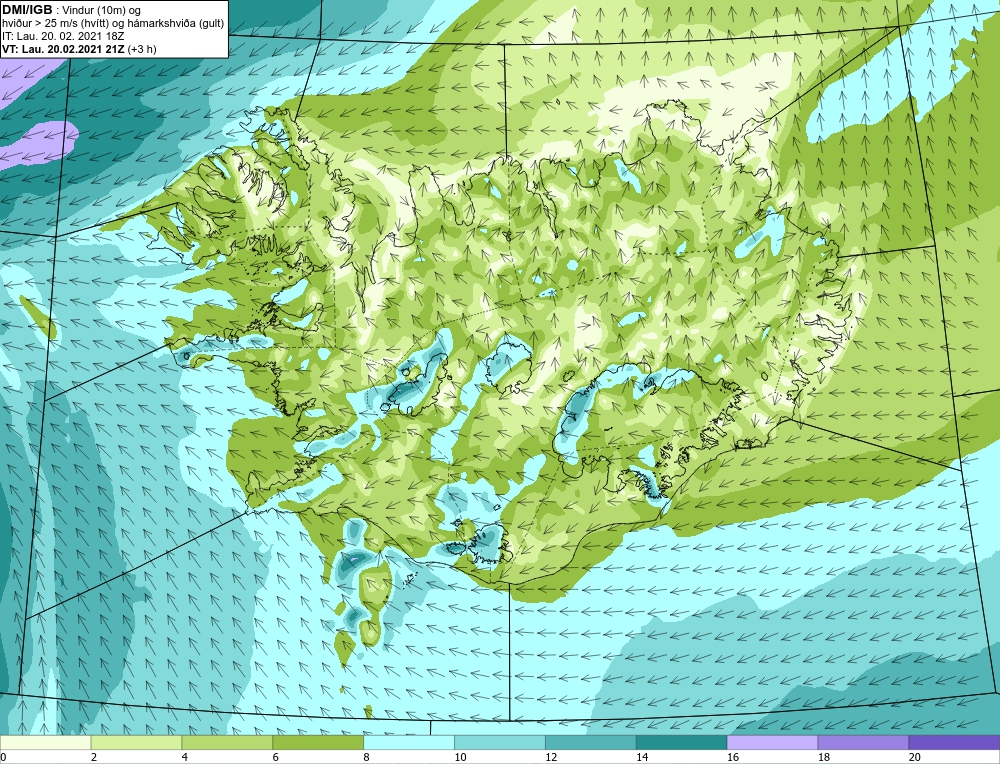Select the 18–20 m/s medium purple swatch
The image size is (1000, 764).
click(864, 742)
